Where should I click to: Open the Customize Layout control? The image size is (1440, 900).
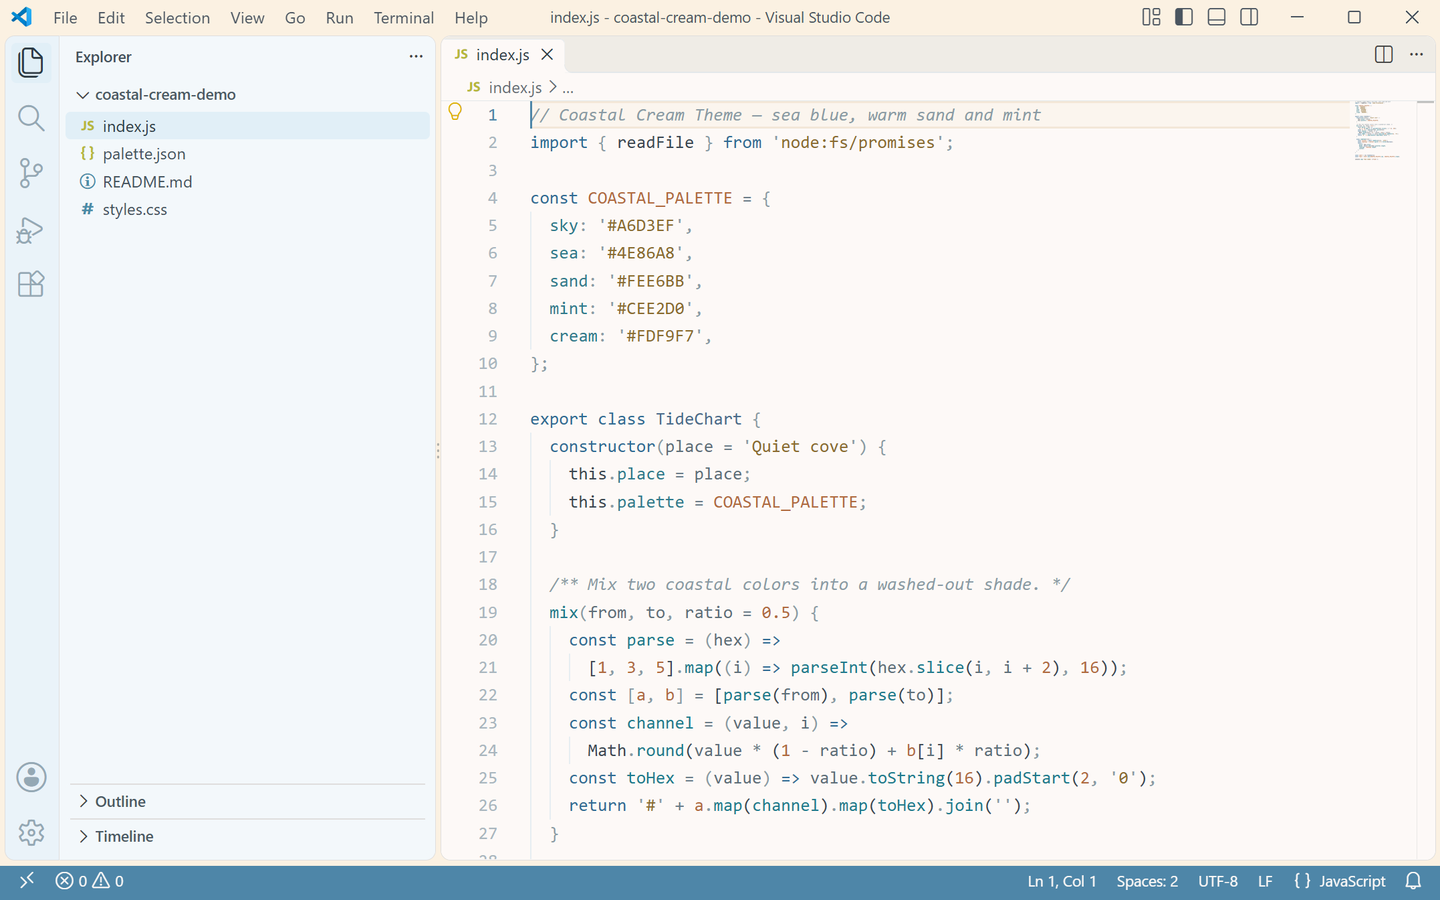(1151, 17)
